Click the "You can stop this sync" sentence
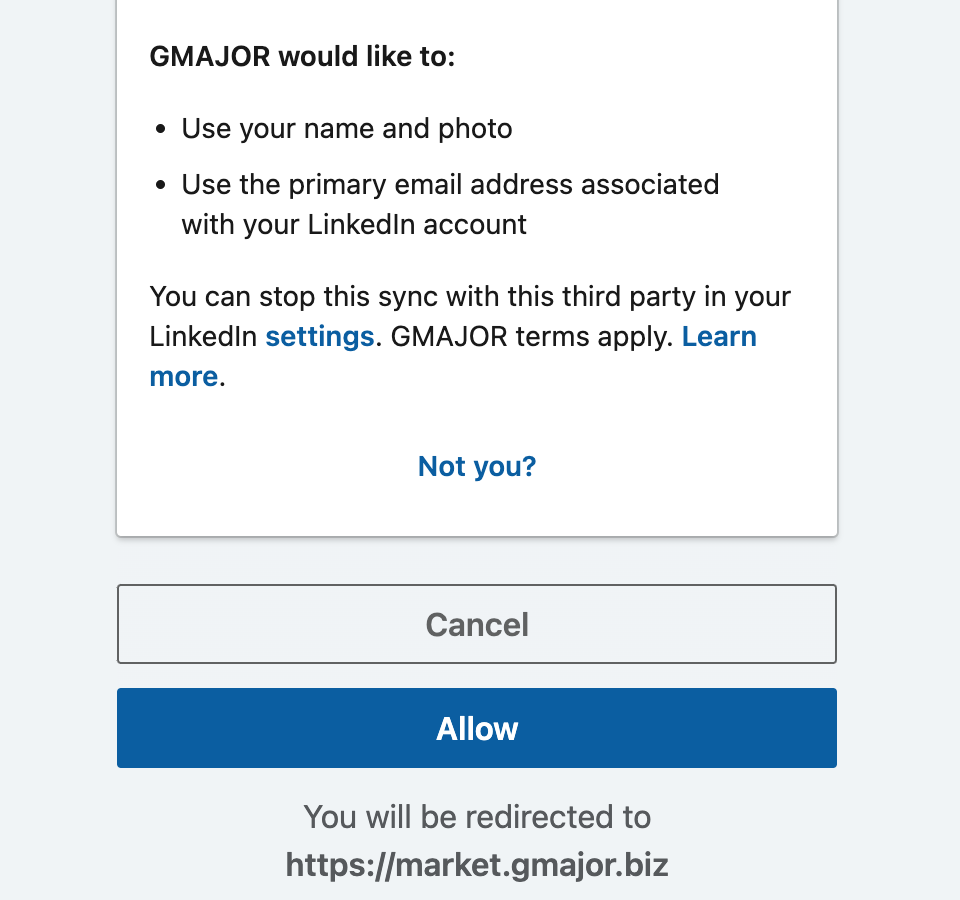 click(x=470, y=297)
